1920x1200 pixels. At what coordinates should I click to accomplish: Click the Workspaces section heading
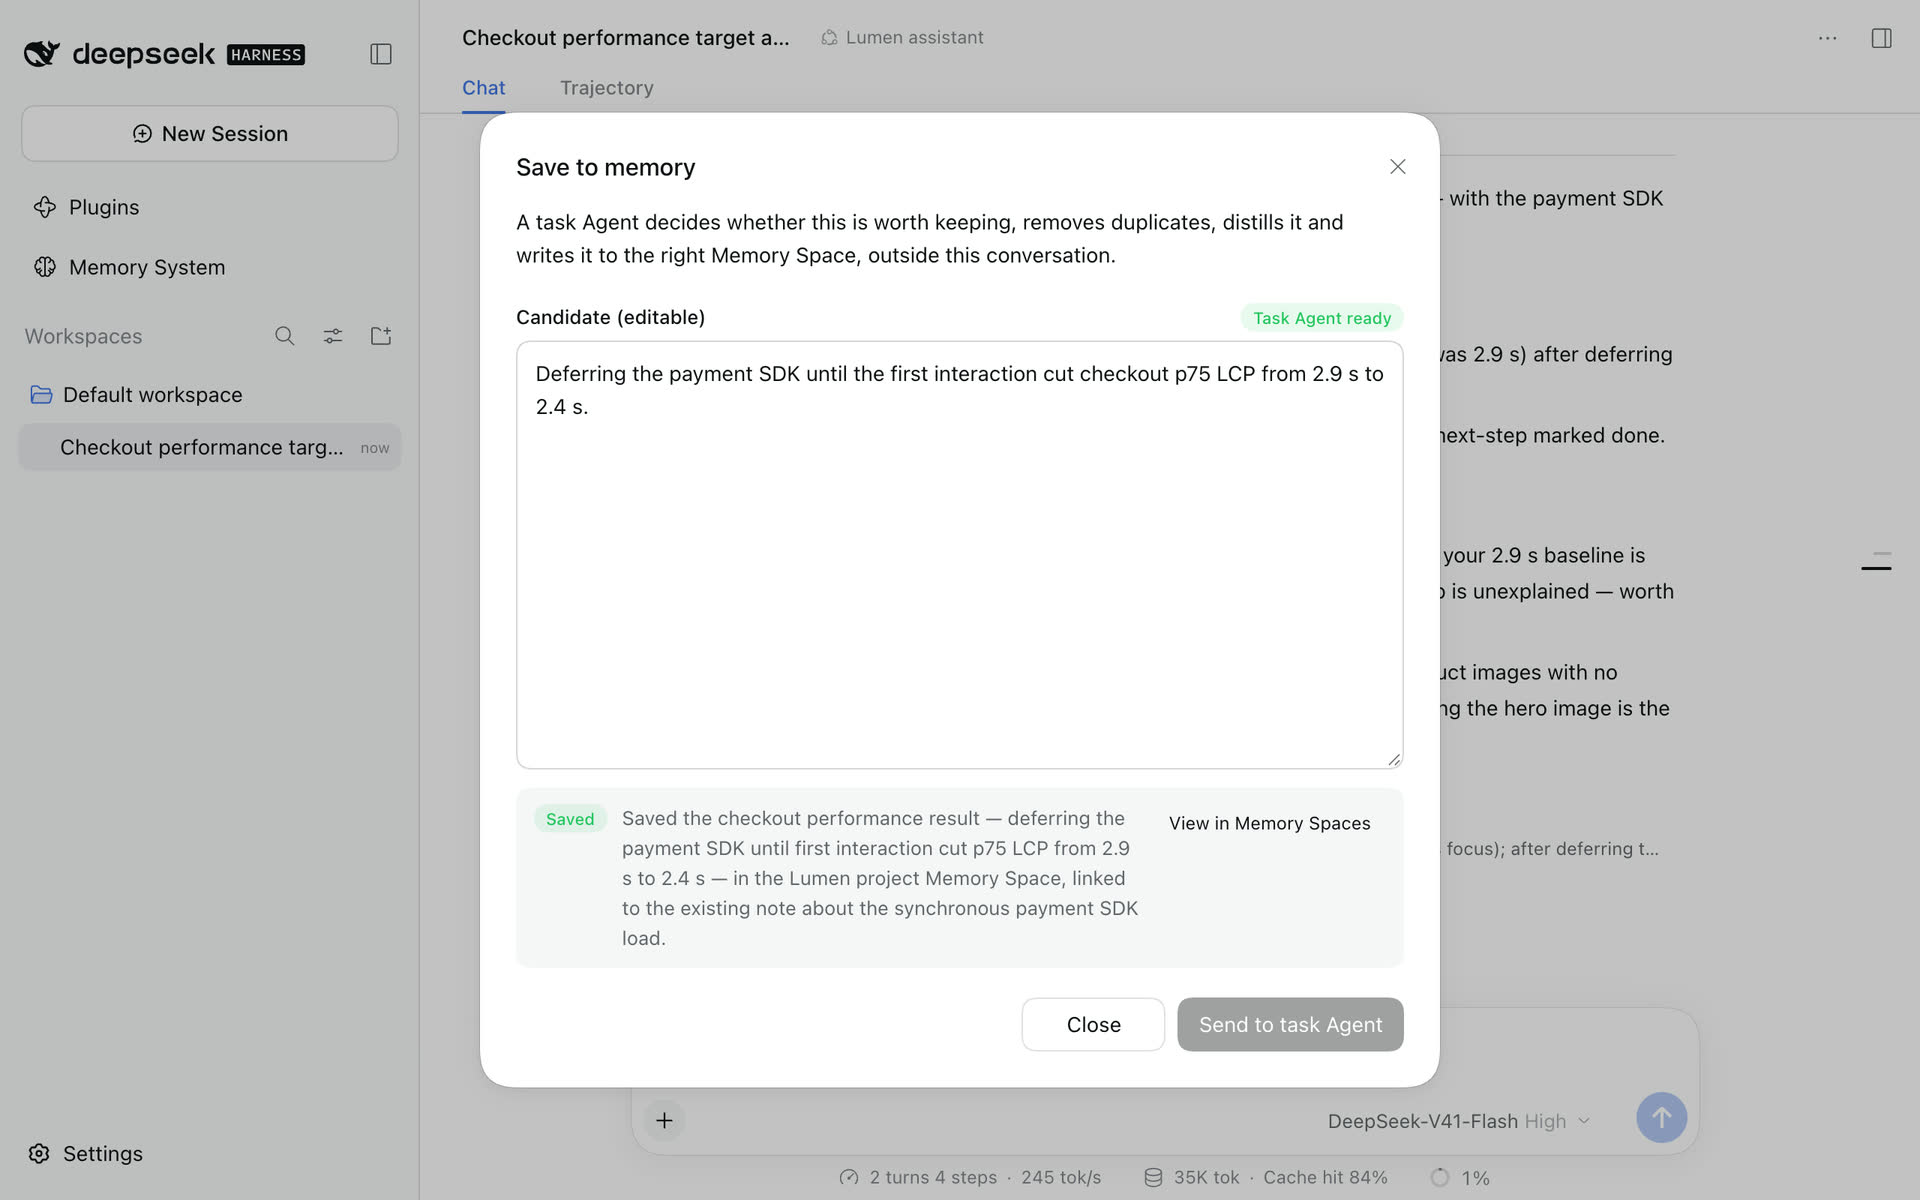pos(84,336)
